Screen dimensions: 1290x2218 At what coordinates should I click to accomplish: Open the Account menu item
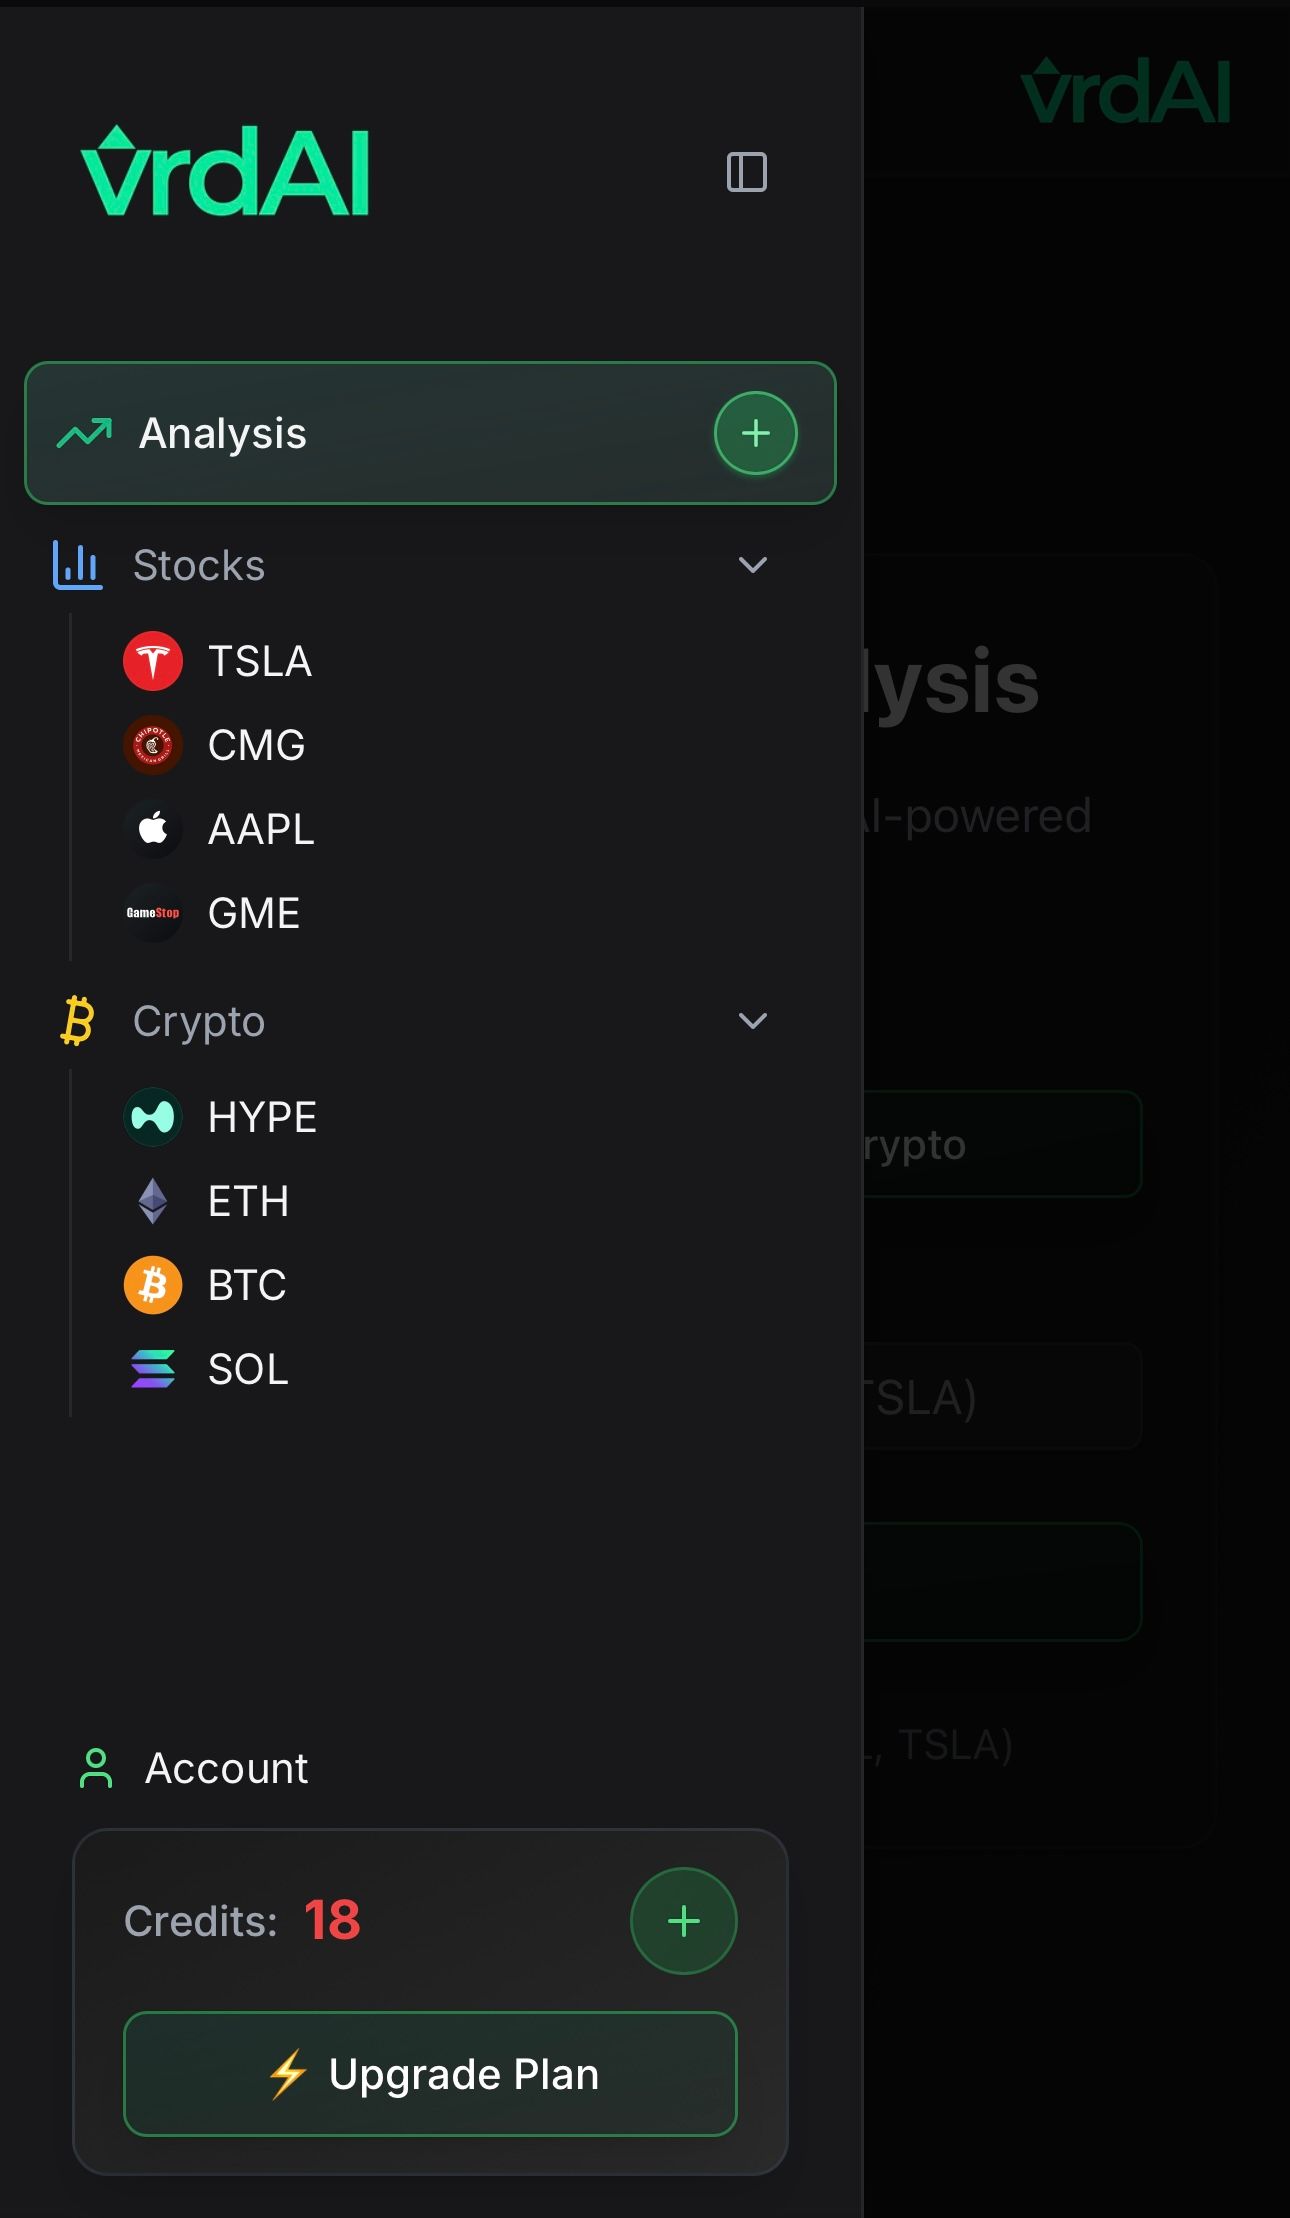226,1768
